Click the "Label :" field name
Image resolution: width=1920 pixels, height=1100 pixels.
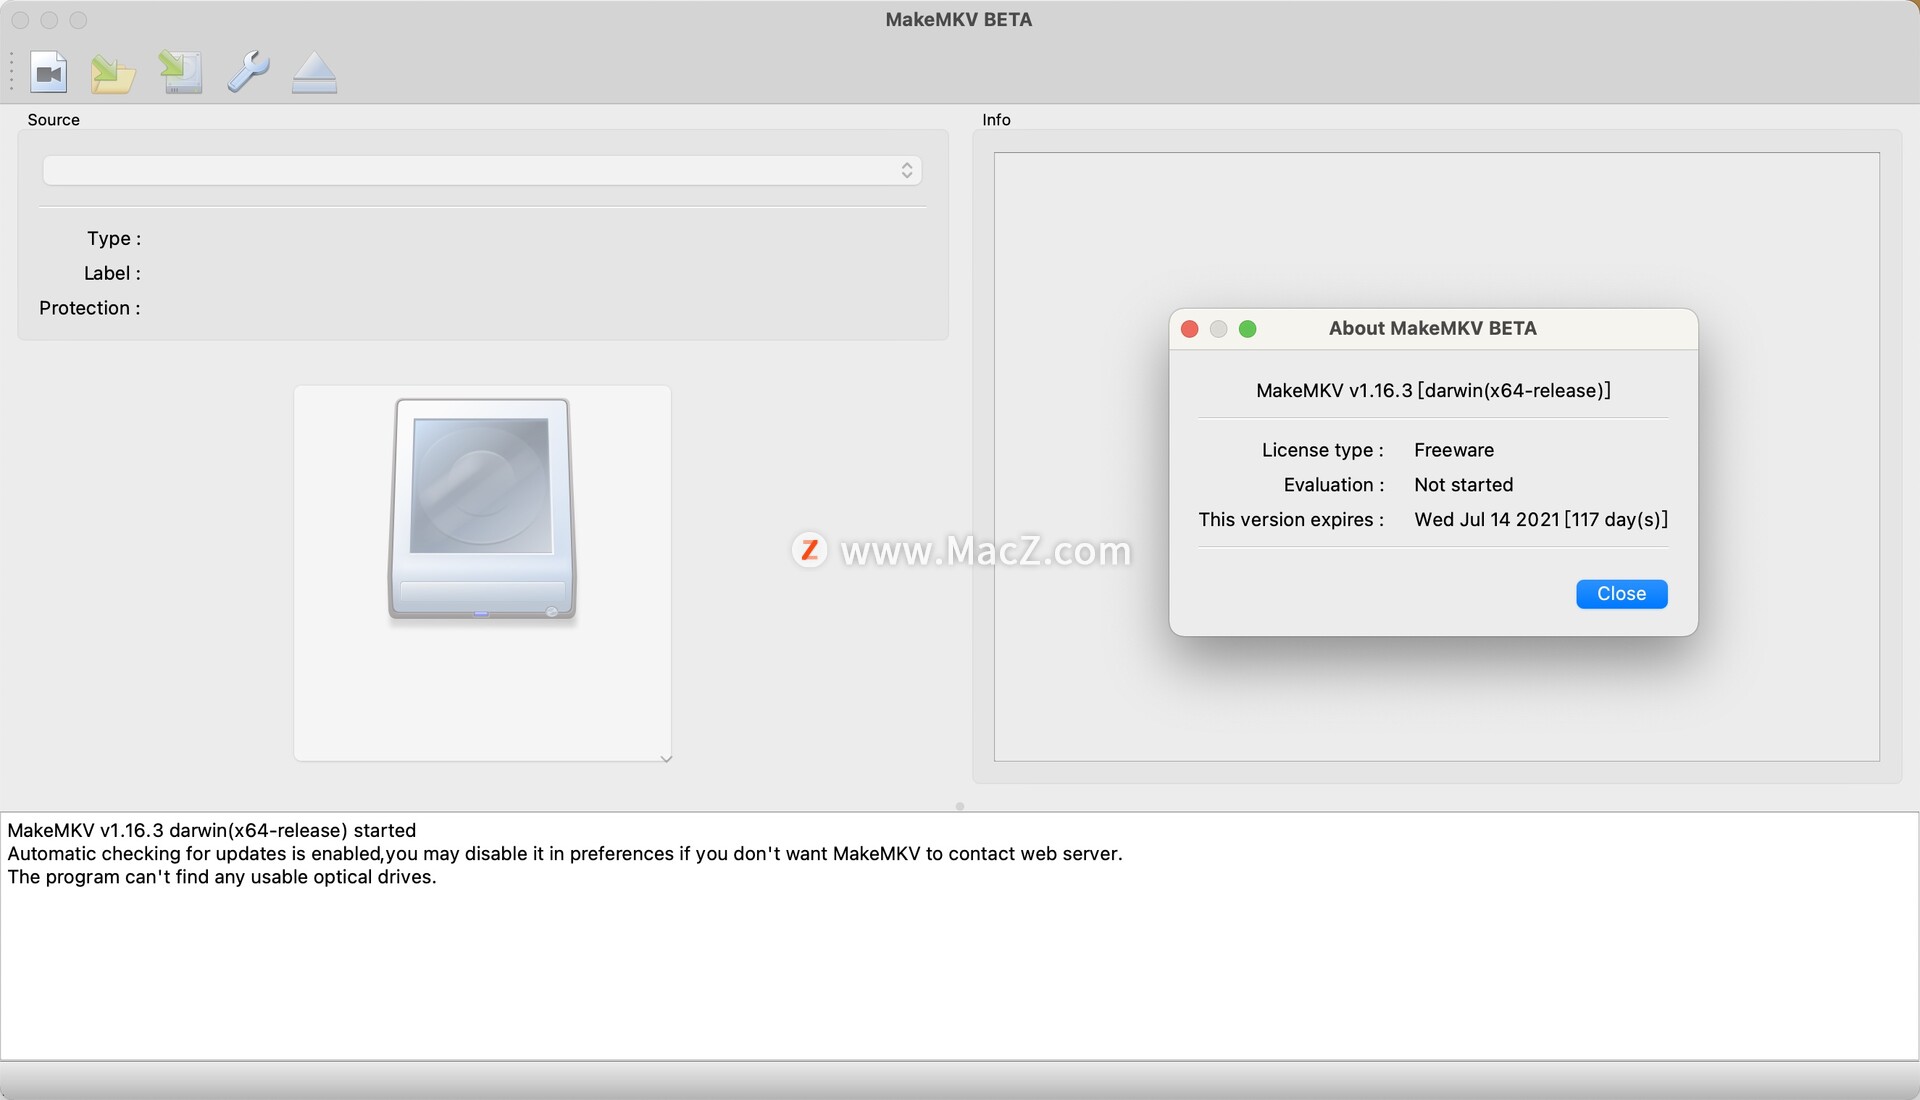pos(112,273)
